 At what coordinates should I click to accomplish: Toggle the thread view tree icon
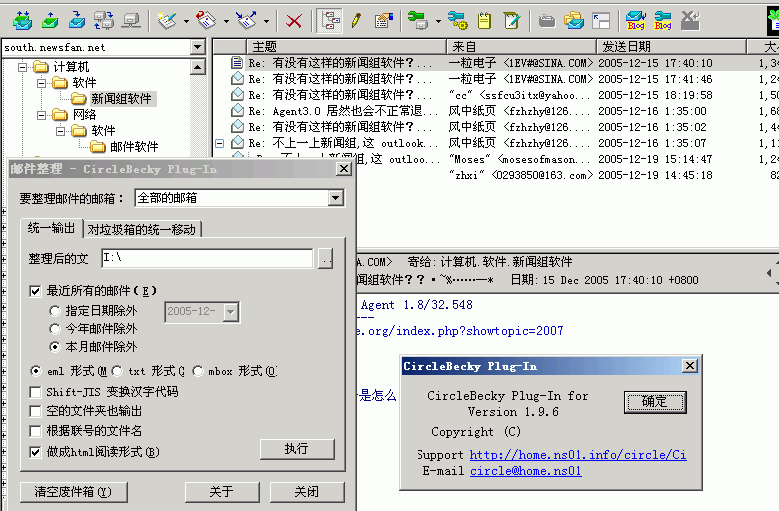[x=329, y=20]
